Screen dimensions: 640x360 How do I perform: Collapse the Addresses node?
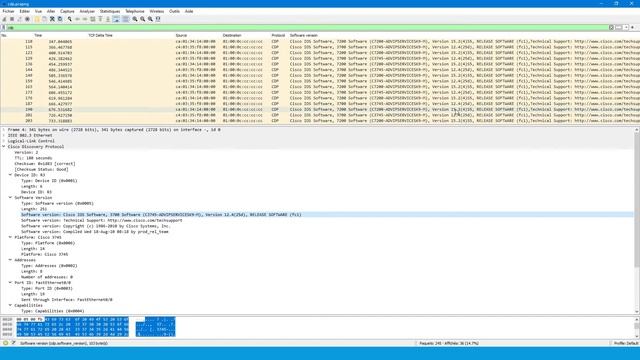pyautogui.click(x=10, y=260)
